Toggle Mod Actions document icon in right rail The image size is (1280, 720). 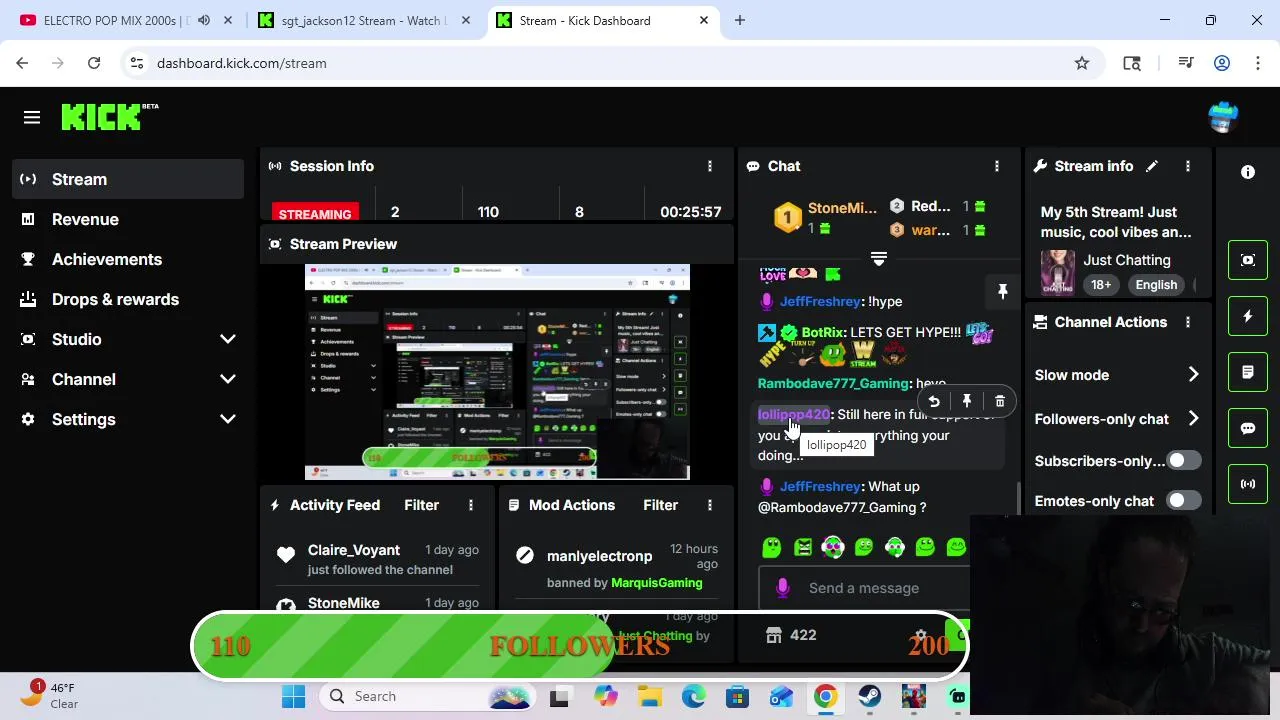(x=1248, y=372)
